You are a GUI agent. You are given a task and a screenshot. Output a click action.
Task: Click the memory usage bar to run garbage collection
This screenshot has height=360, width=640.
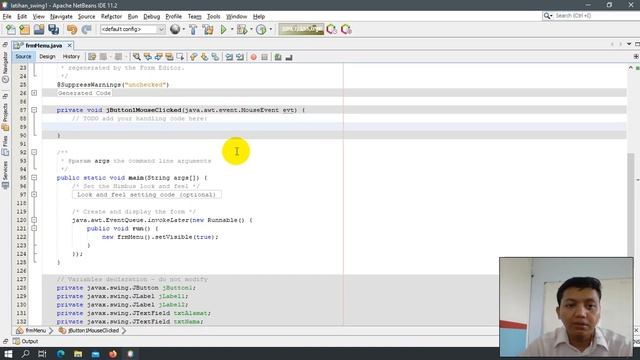coord(301,29)
